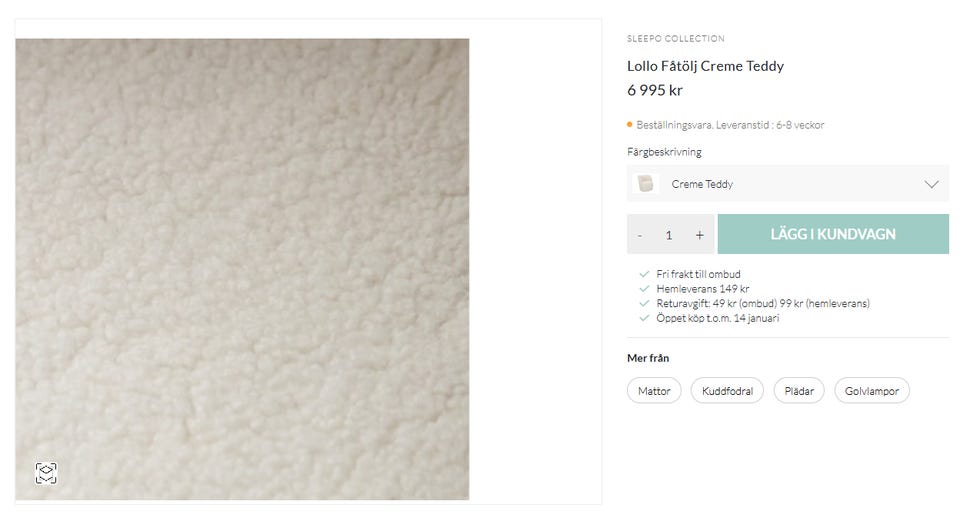Select the Creme Teddy color swatch thumbnail
960x518 pixels.
coord(647,184)
